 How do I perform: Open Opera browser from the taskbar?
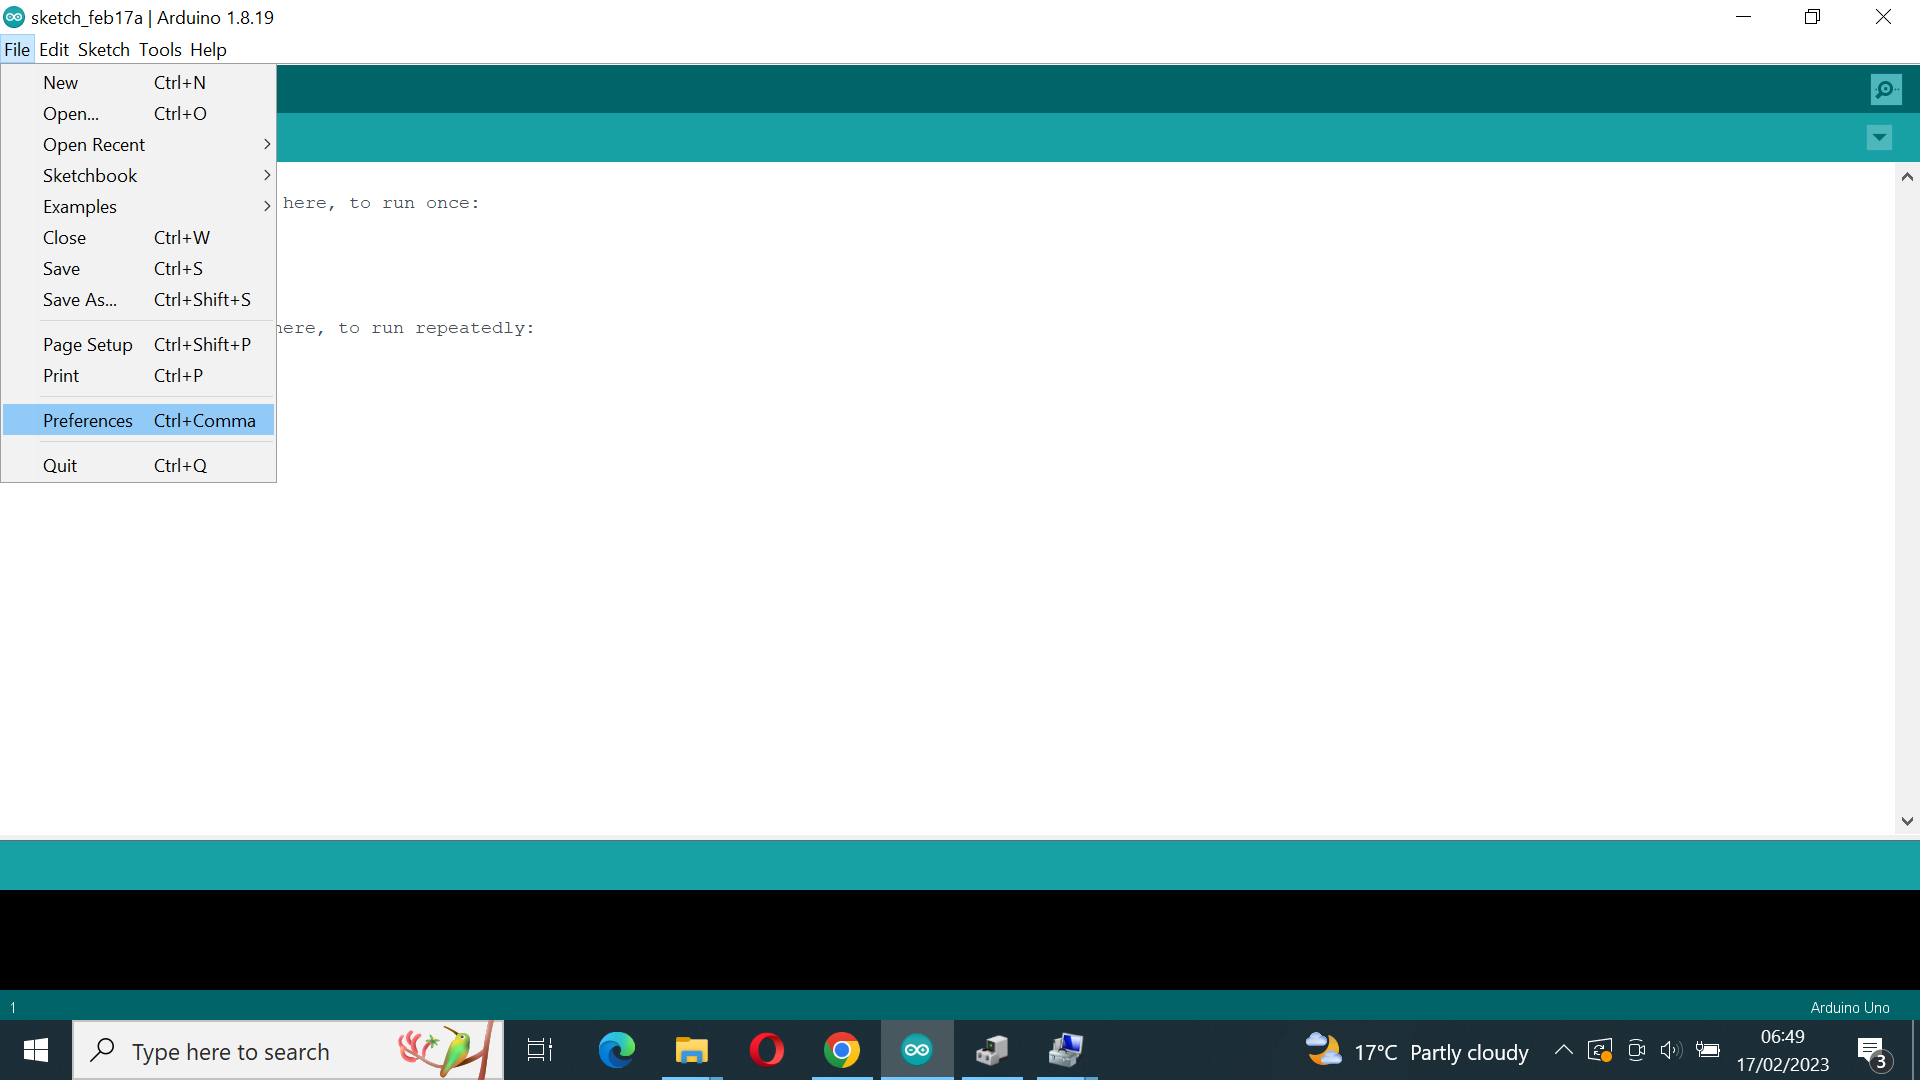[x=766, y=1050]
